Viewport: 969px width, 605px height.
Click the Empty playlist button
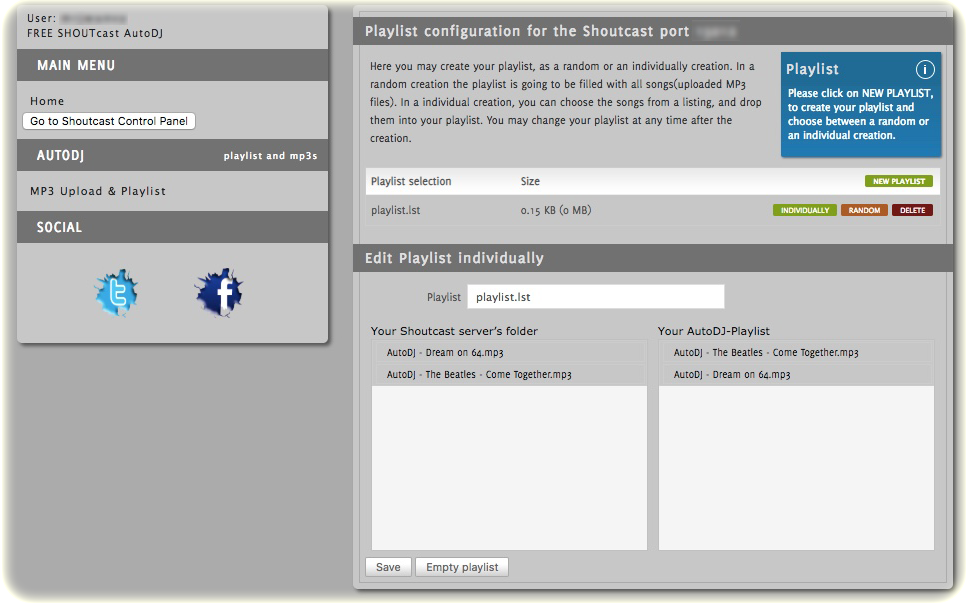(x=462, y=567)
